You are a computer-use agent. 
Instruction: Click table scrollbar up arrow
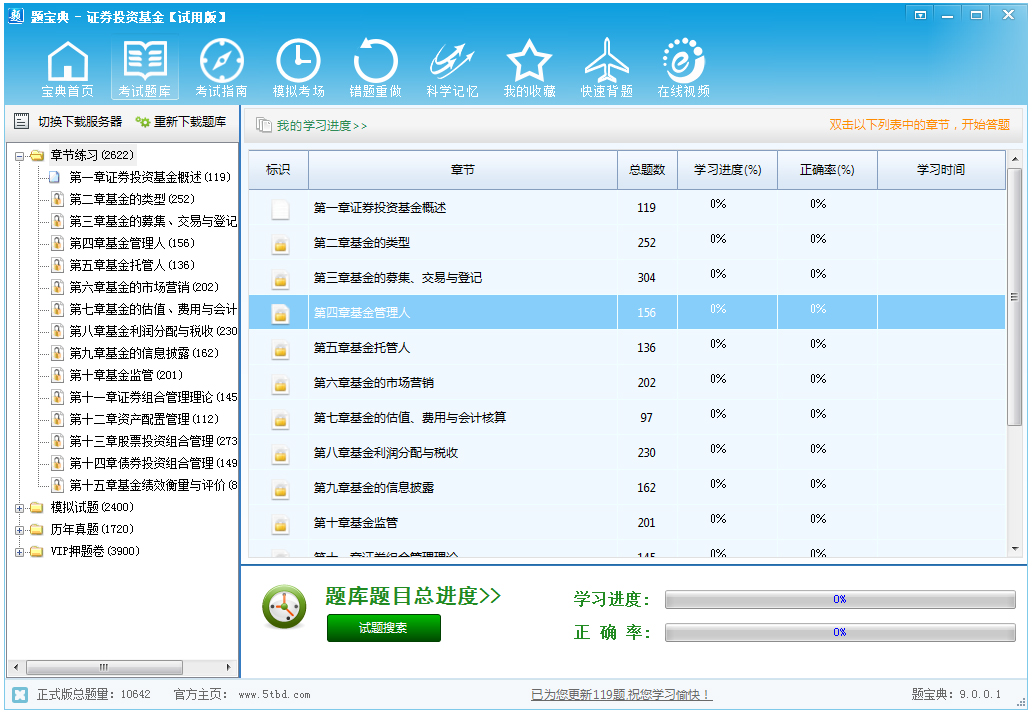(x=1015, y=159)
